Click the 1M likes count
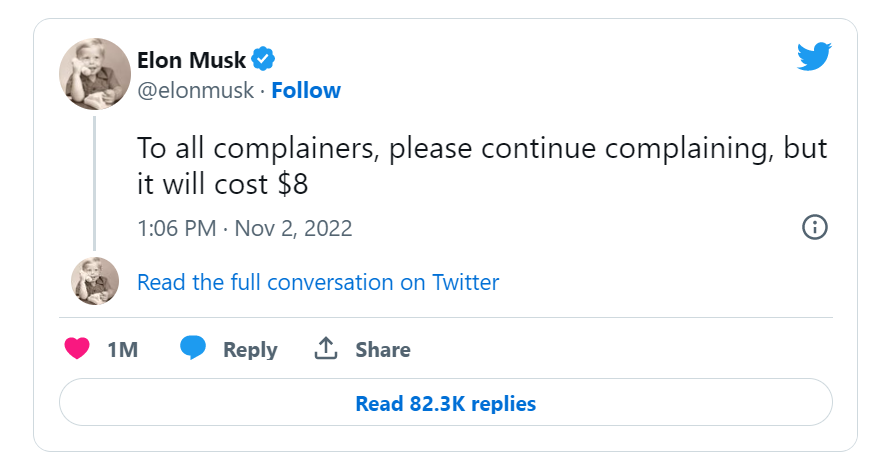870x455 pixels. (x=121, y=349)
